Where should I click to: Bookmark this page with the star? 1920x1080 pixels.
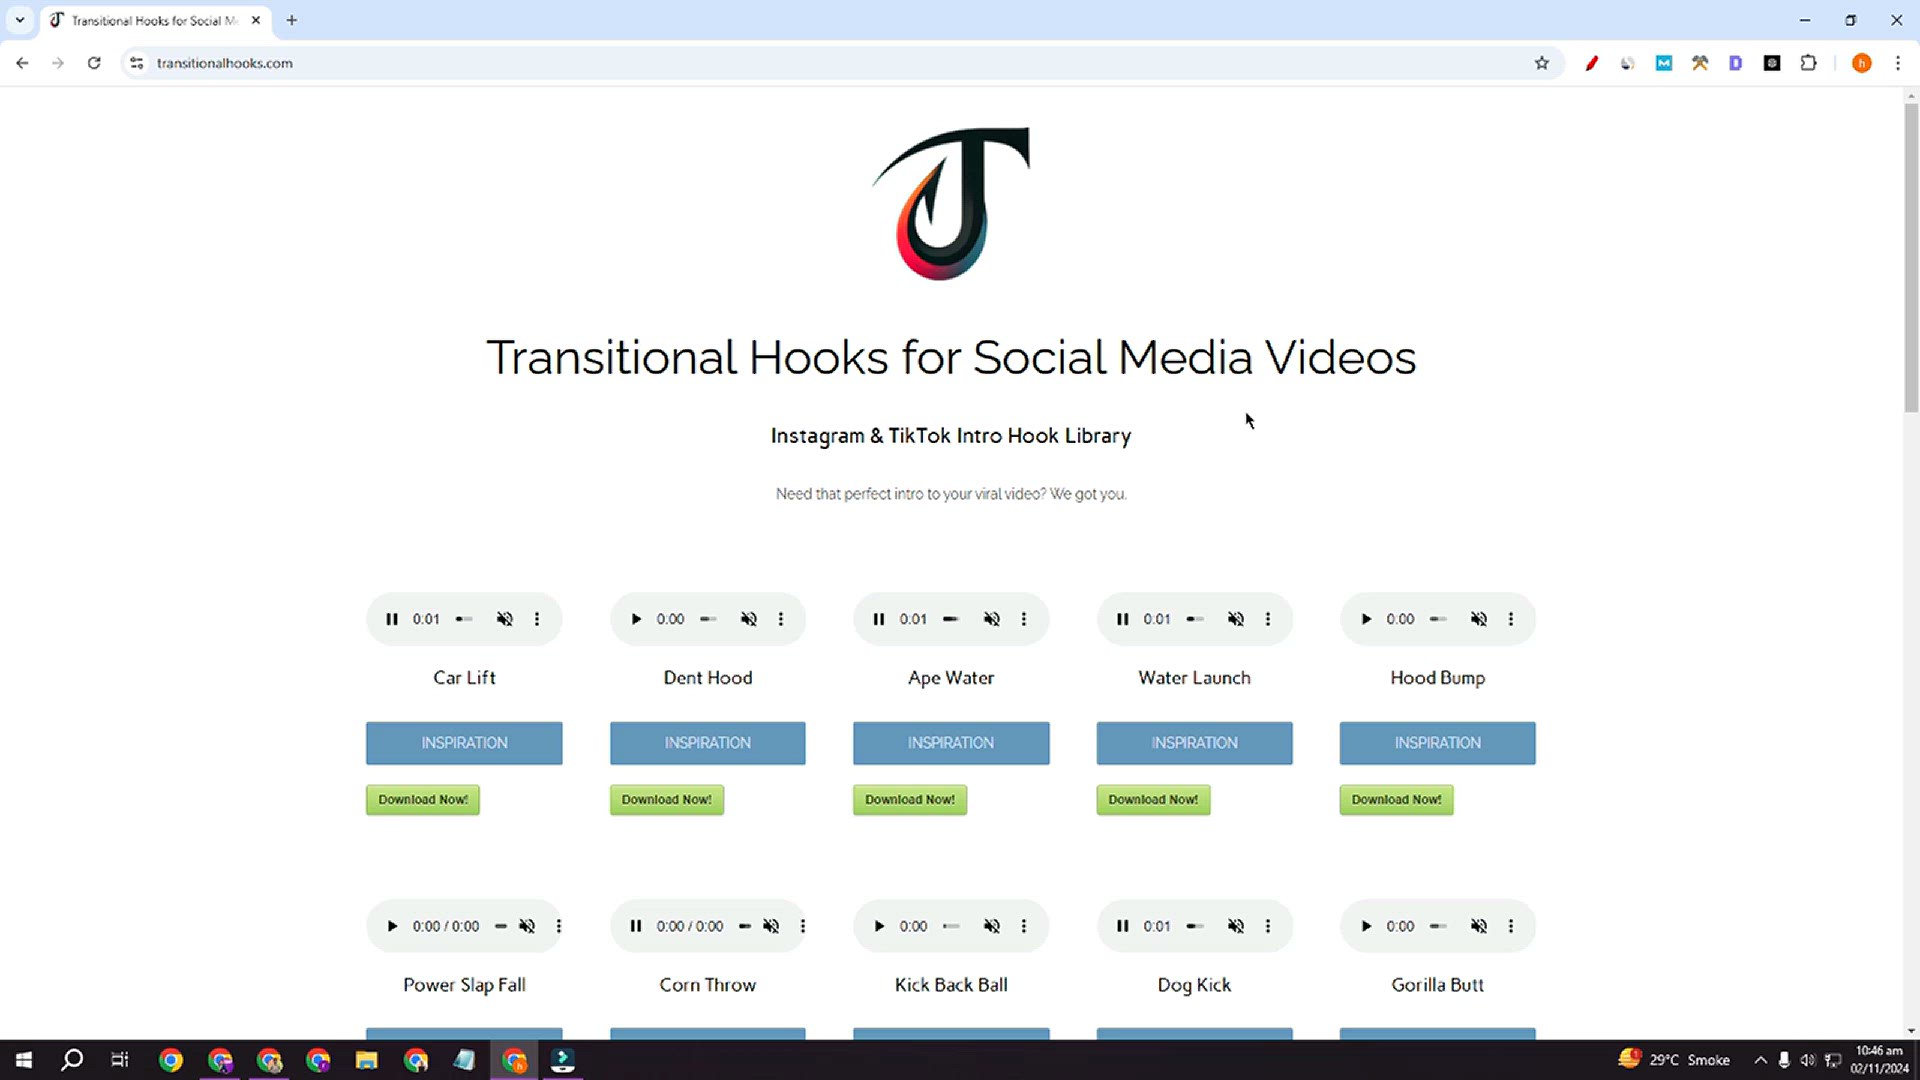coord(1542,63)
